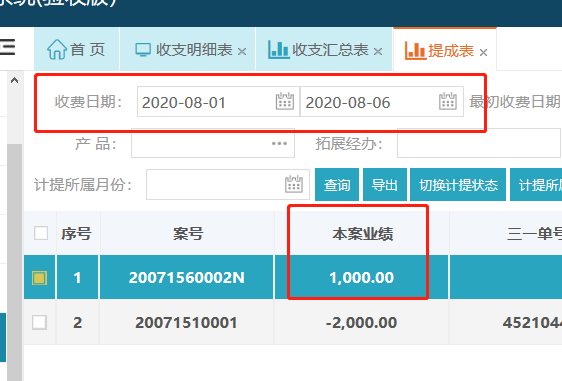Click the monitor icon on 收支明细表 tab

(x=143, y=49)
